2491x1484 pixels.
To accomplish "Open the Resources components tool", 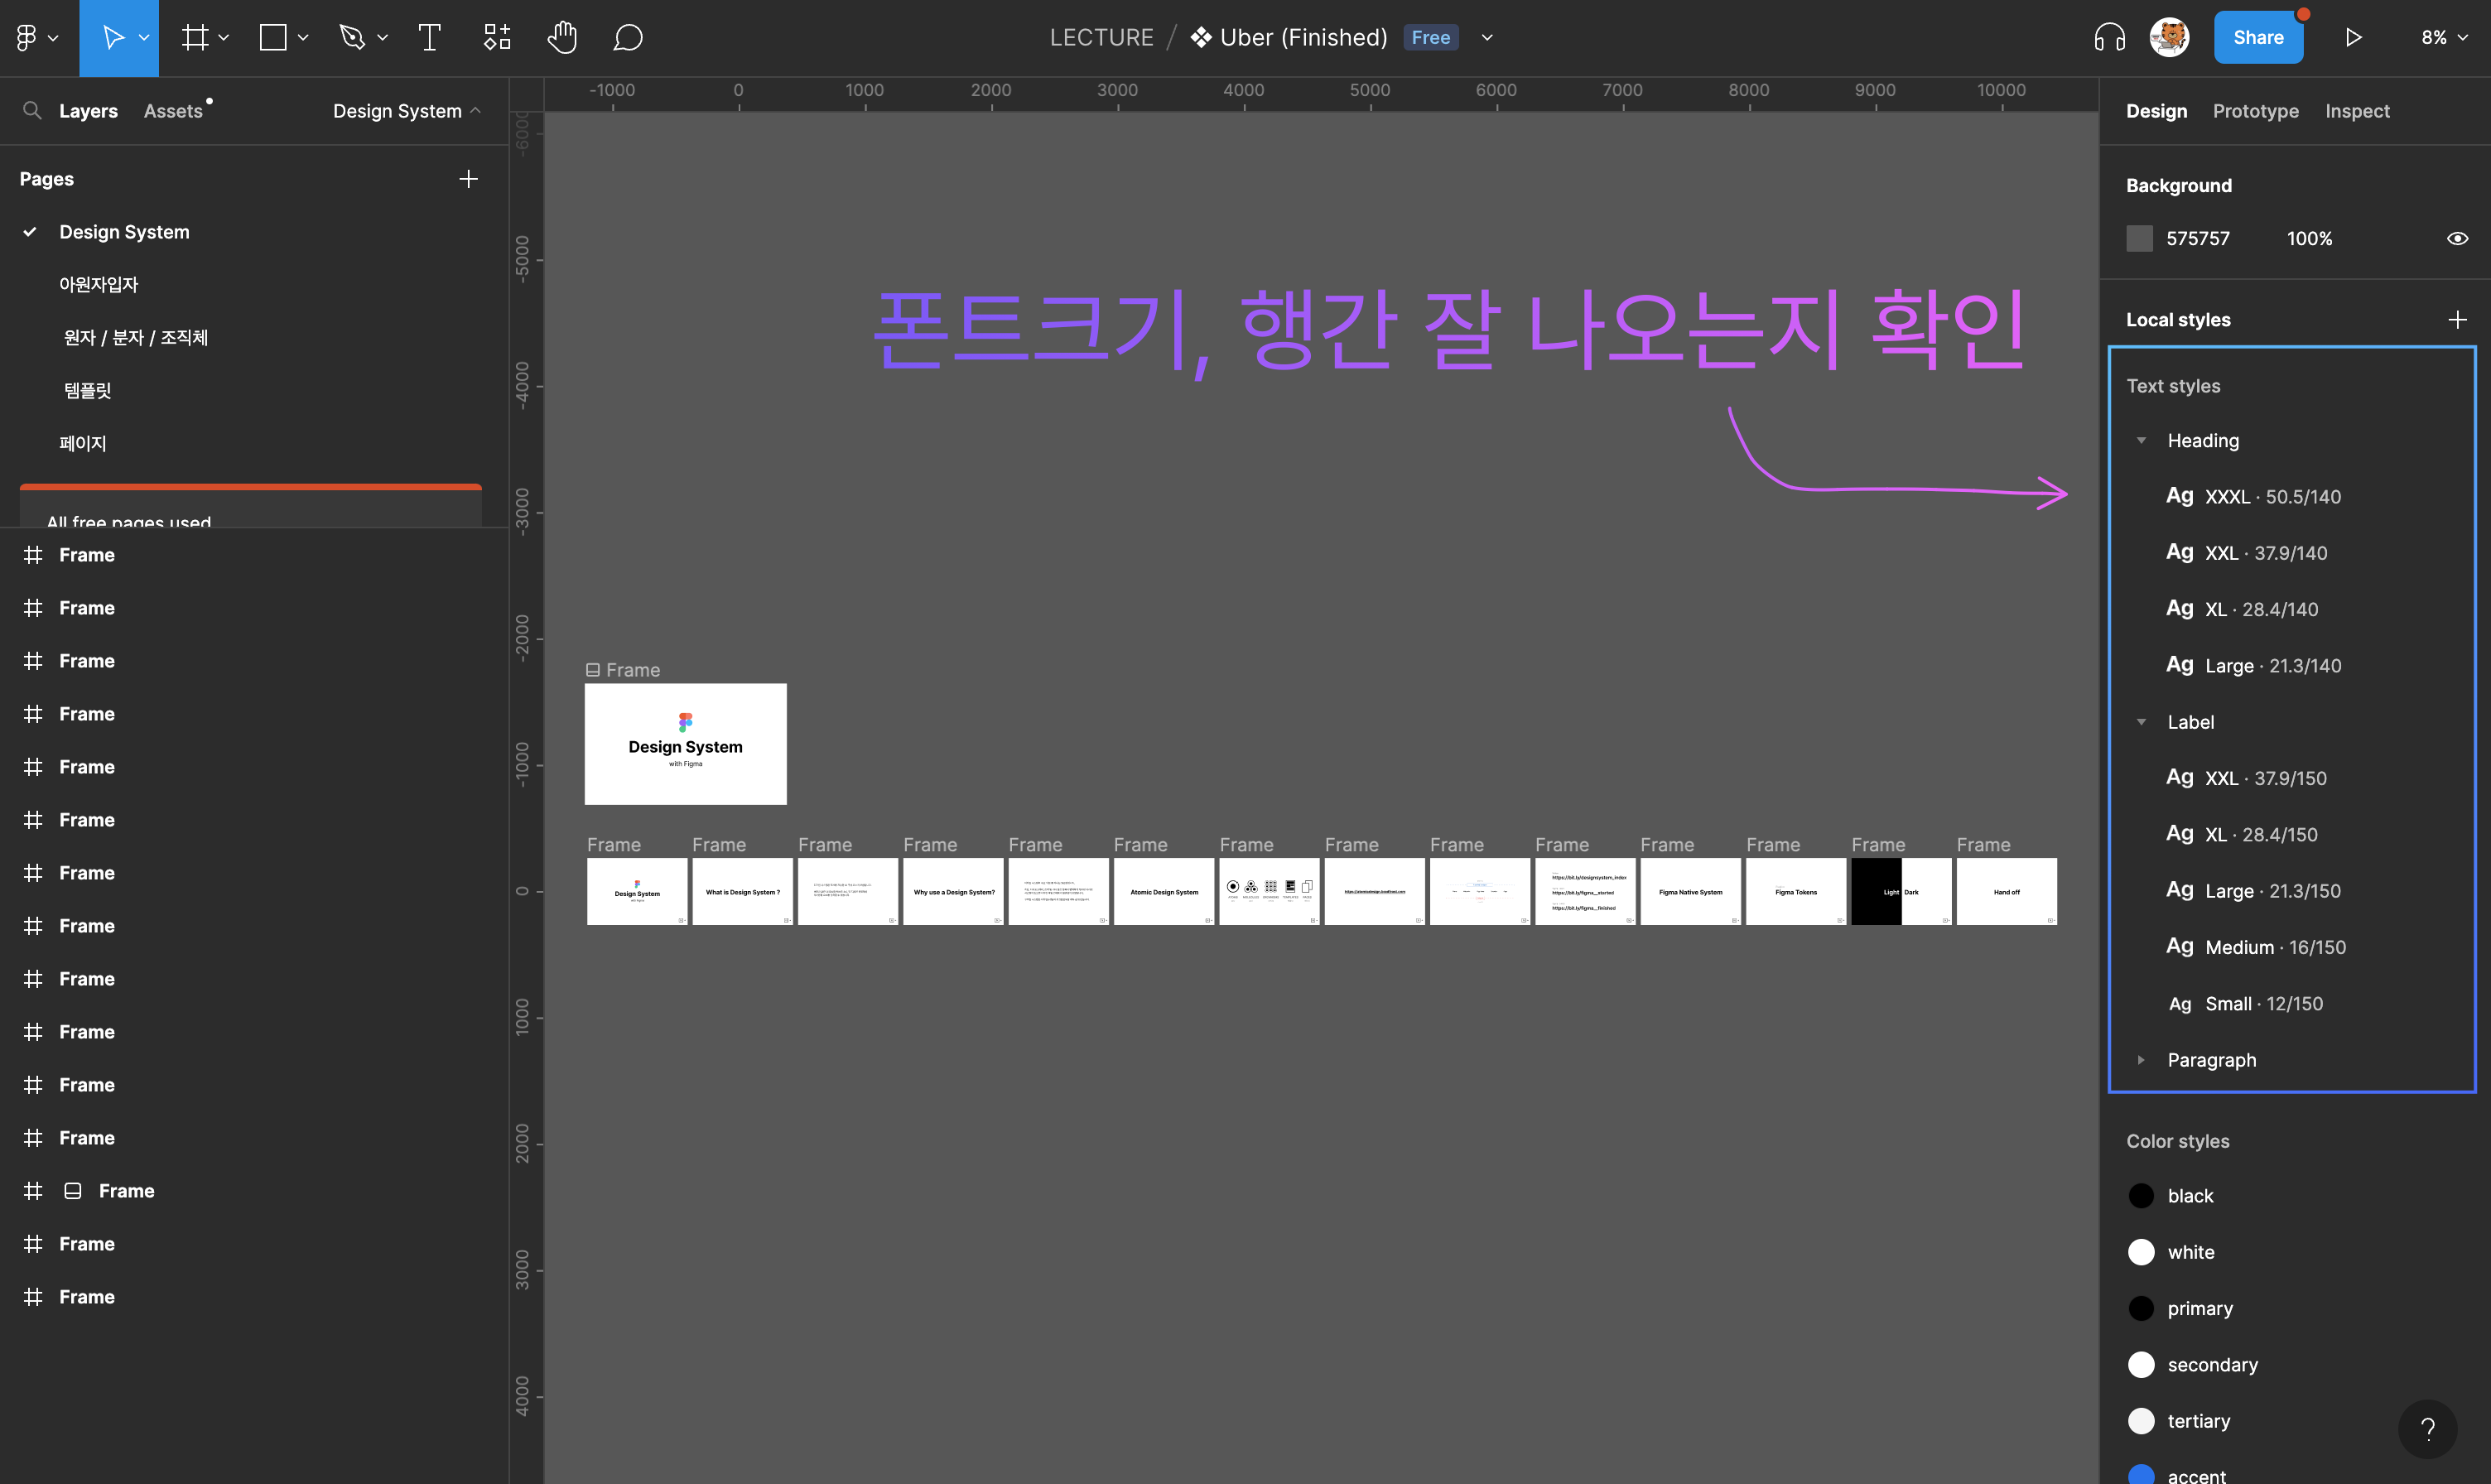I will [x=497, y=38].
